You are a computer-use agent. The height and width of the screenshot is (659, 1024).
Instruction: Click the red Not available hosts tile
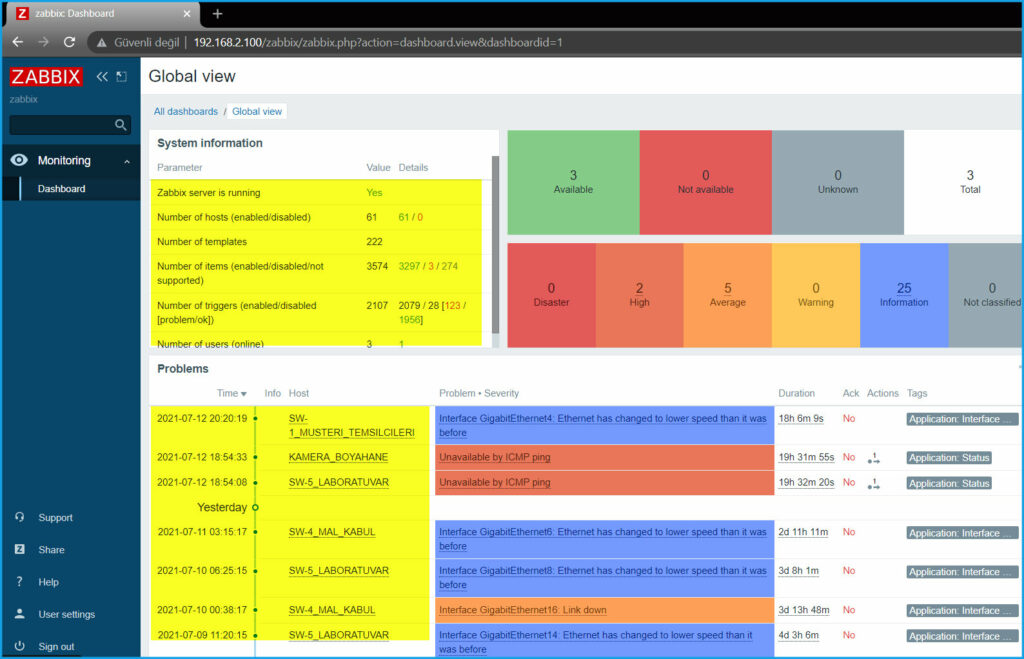(705, 182)
